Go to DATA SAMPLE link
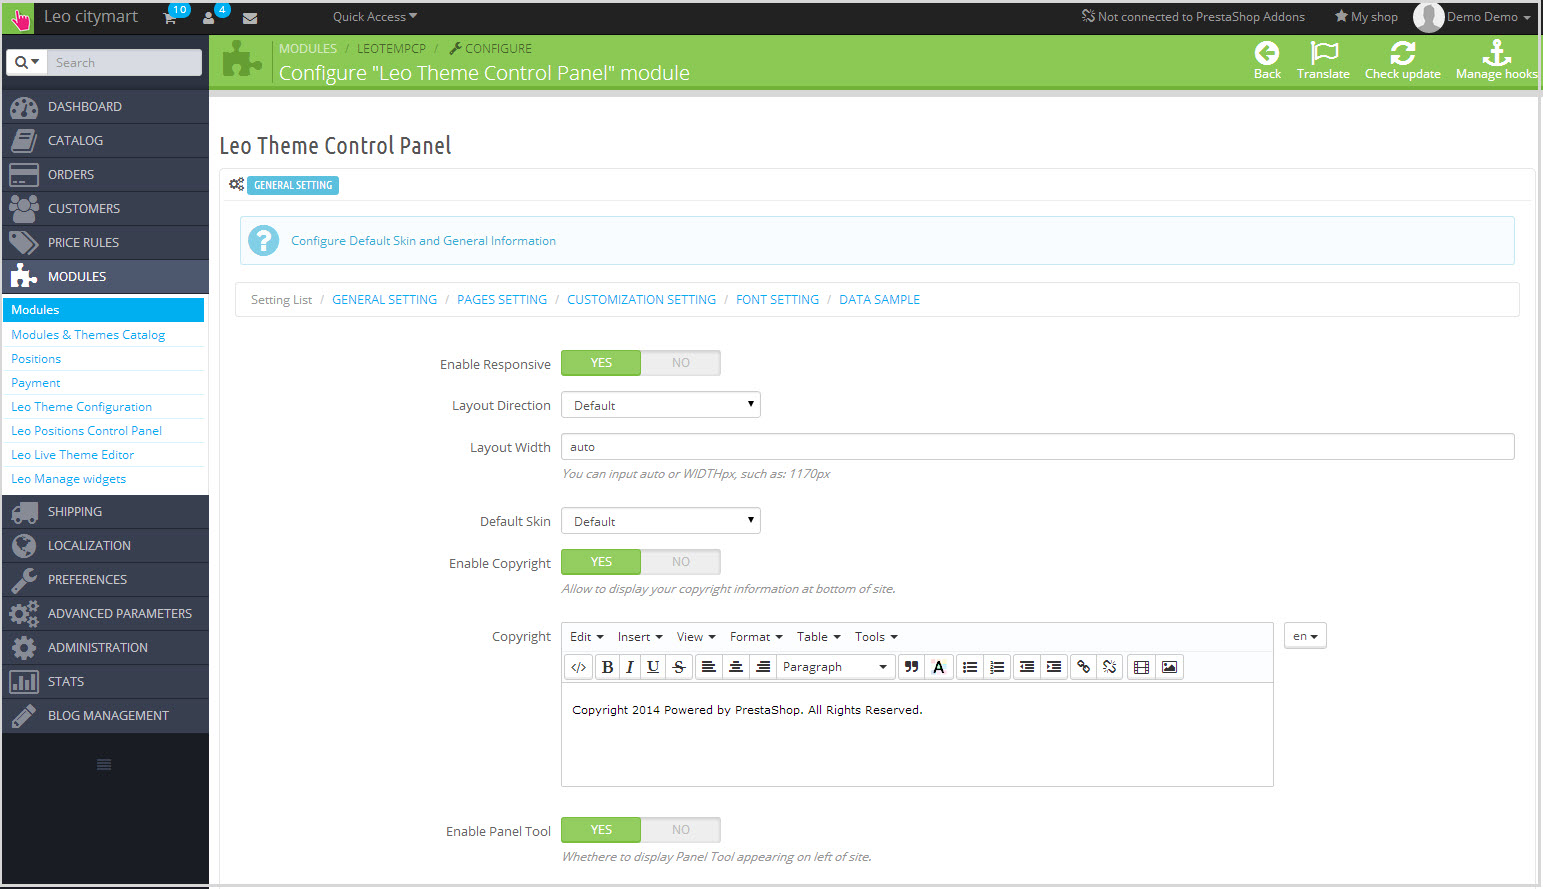Viewport: 1543px width, 889px height. tap(879, 300)
